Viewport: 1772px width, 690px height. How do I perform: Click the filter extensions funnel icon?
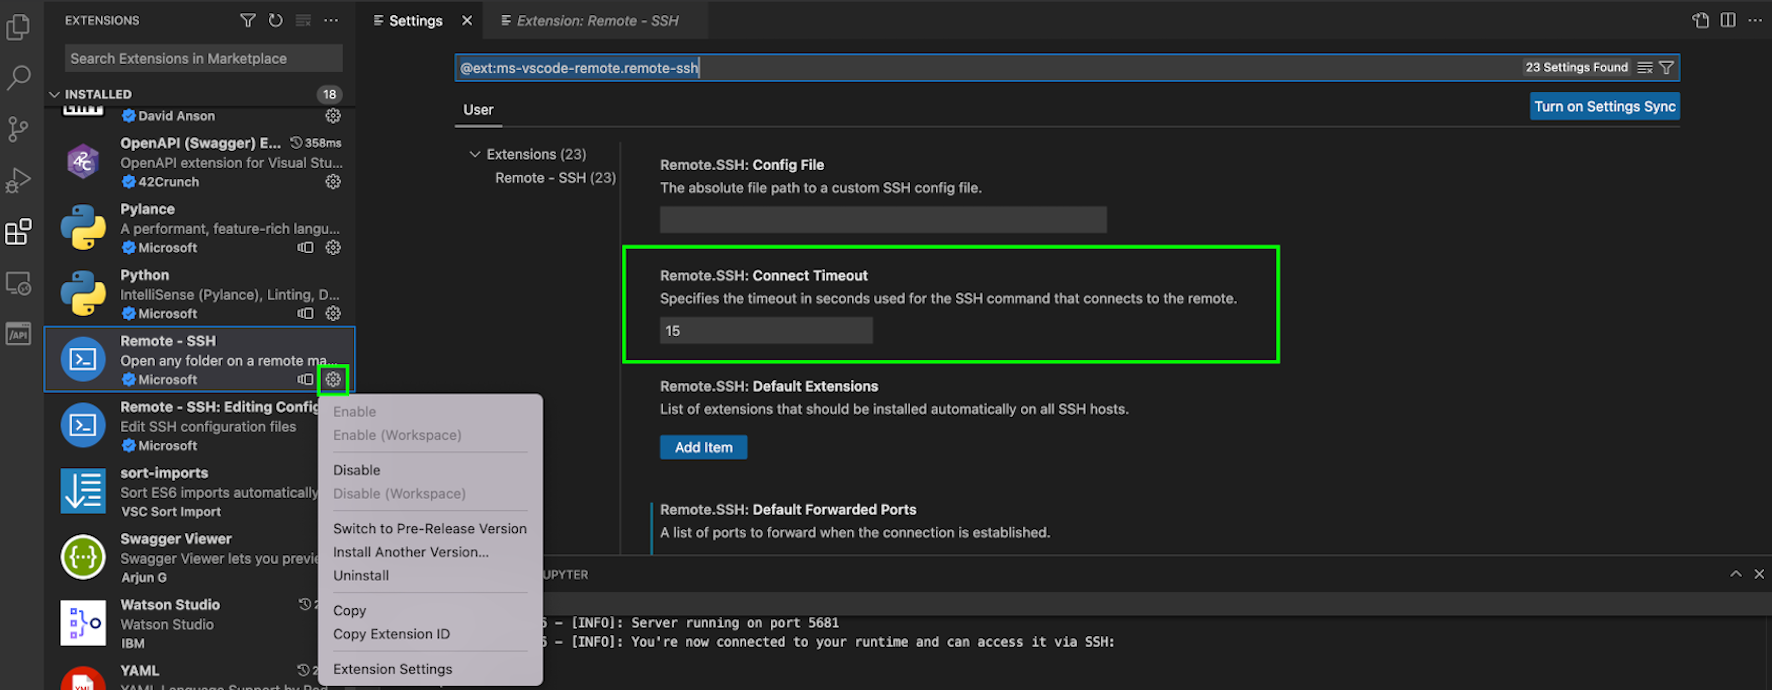(x=248, y=20)
